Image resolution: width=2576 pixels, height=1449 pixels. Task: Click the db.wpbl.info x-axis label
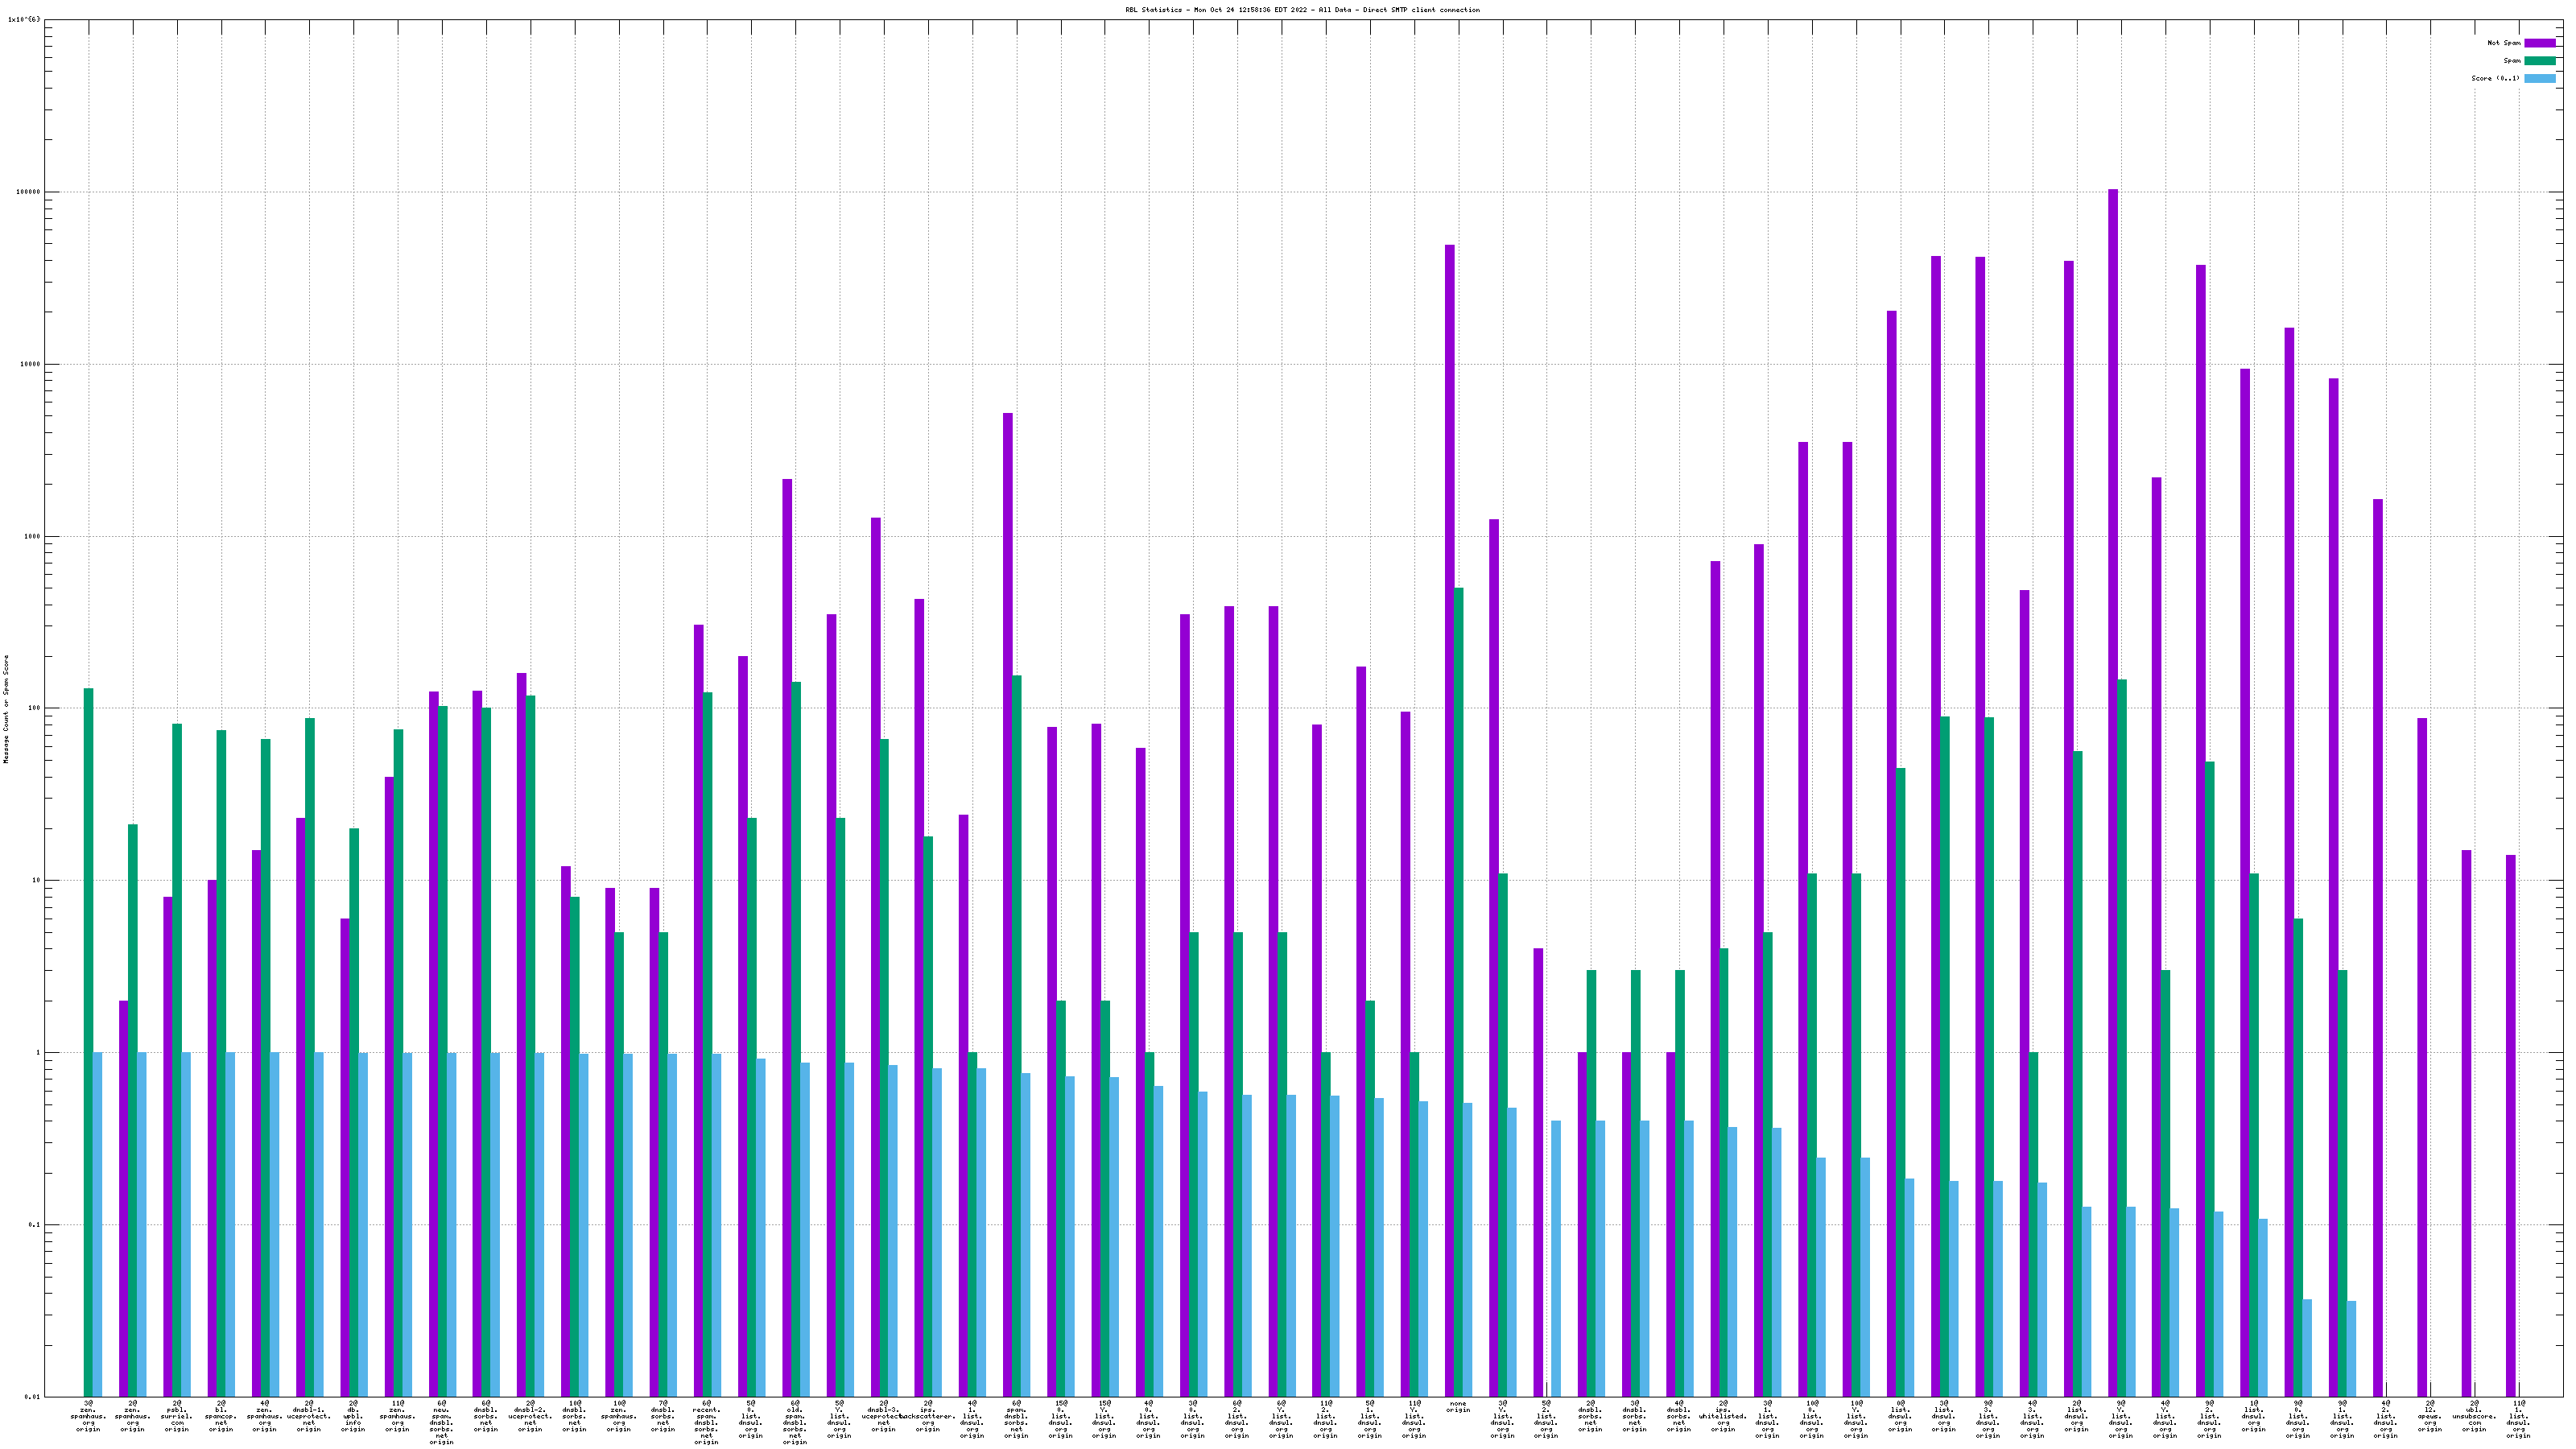(353, 1416)
